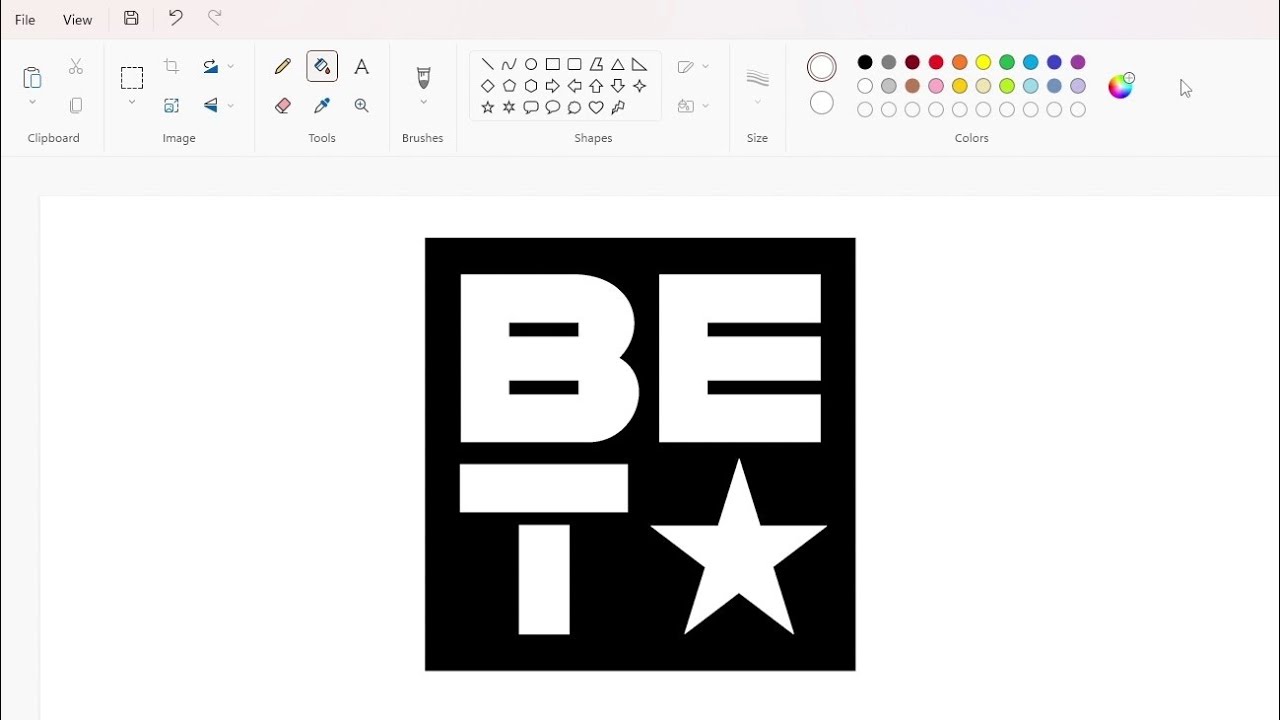Open the Shape outline dropdown
This screenshot has height=720, width=1280.
click(x=693, y=67)
